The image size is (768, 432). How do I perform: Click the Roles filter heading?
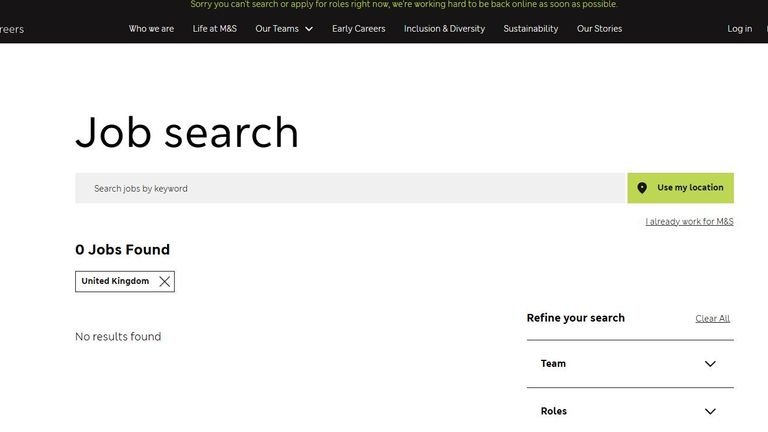tap(553, 411)
